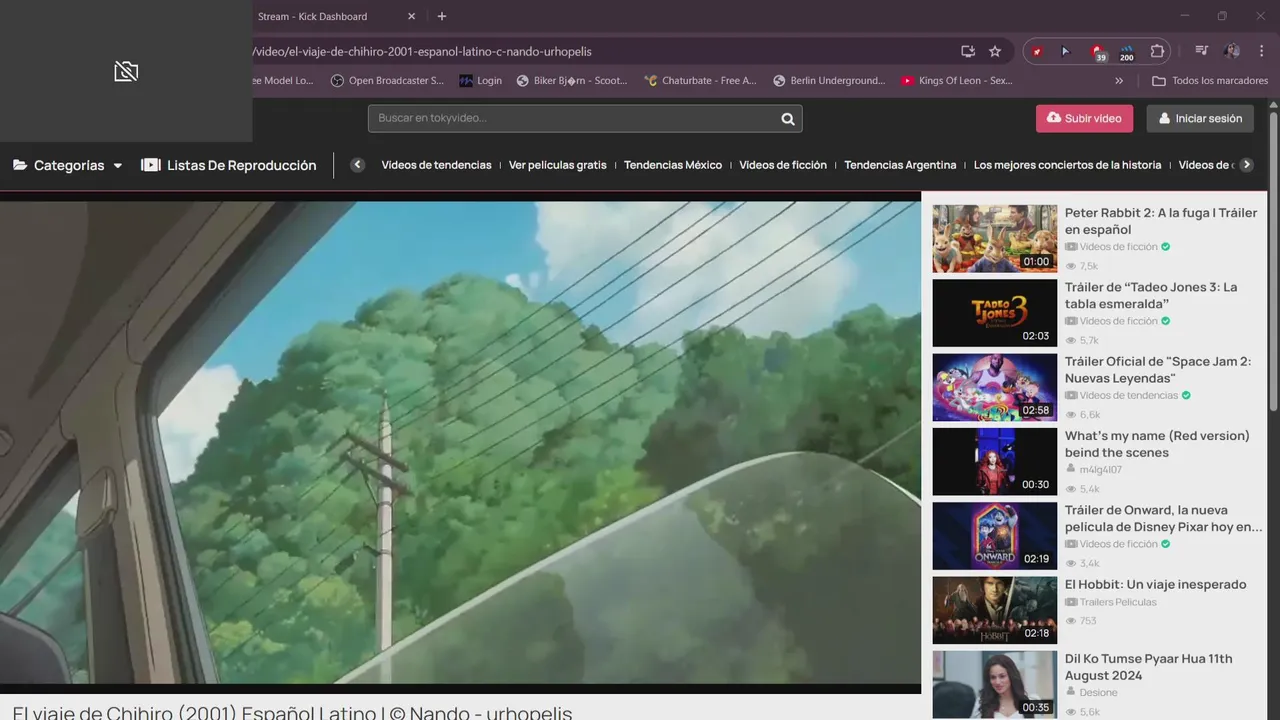
Task: Click the Subir video button
Action: tap(1084, 118)
